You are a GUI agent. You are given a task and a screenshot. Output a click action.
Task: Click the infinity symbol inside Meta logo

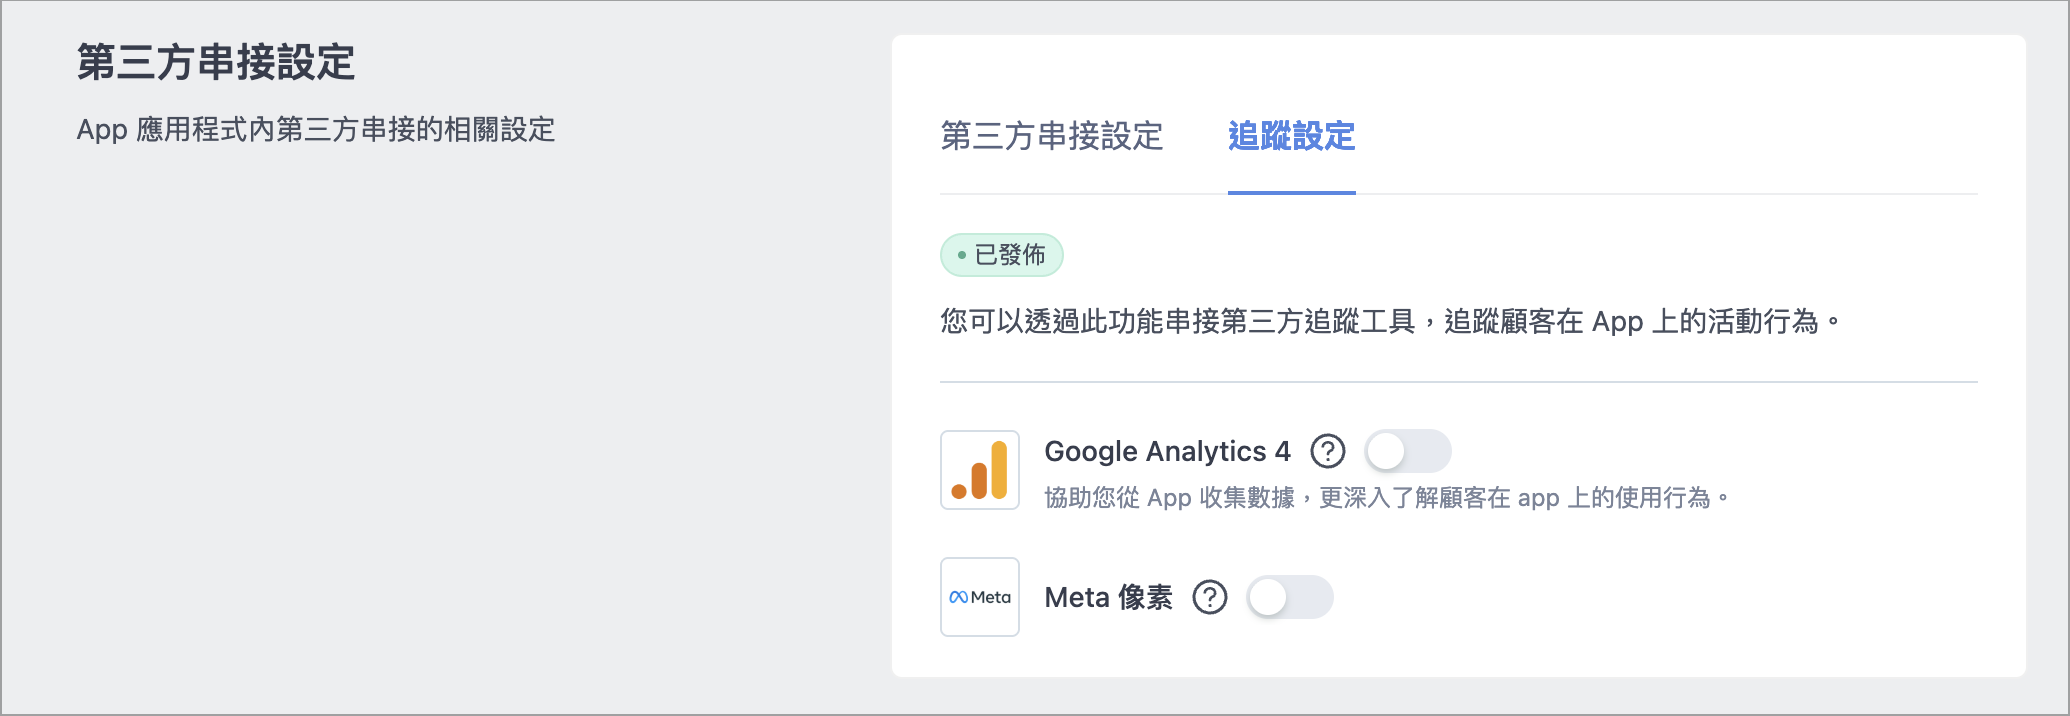[958, 597]
